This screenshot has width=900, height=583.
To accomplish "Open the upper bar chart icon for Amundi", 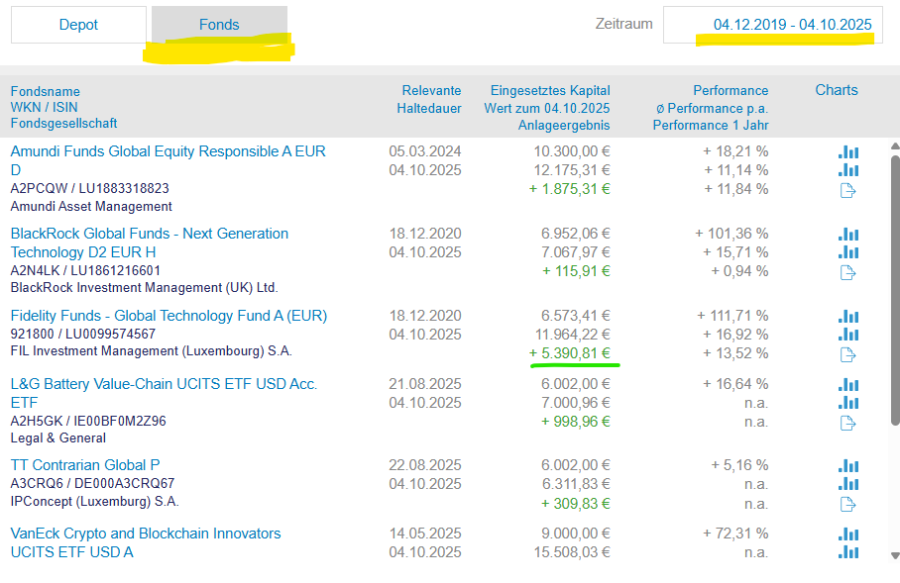I will pyautogui.click(x=848, y=152).
